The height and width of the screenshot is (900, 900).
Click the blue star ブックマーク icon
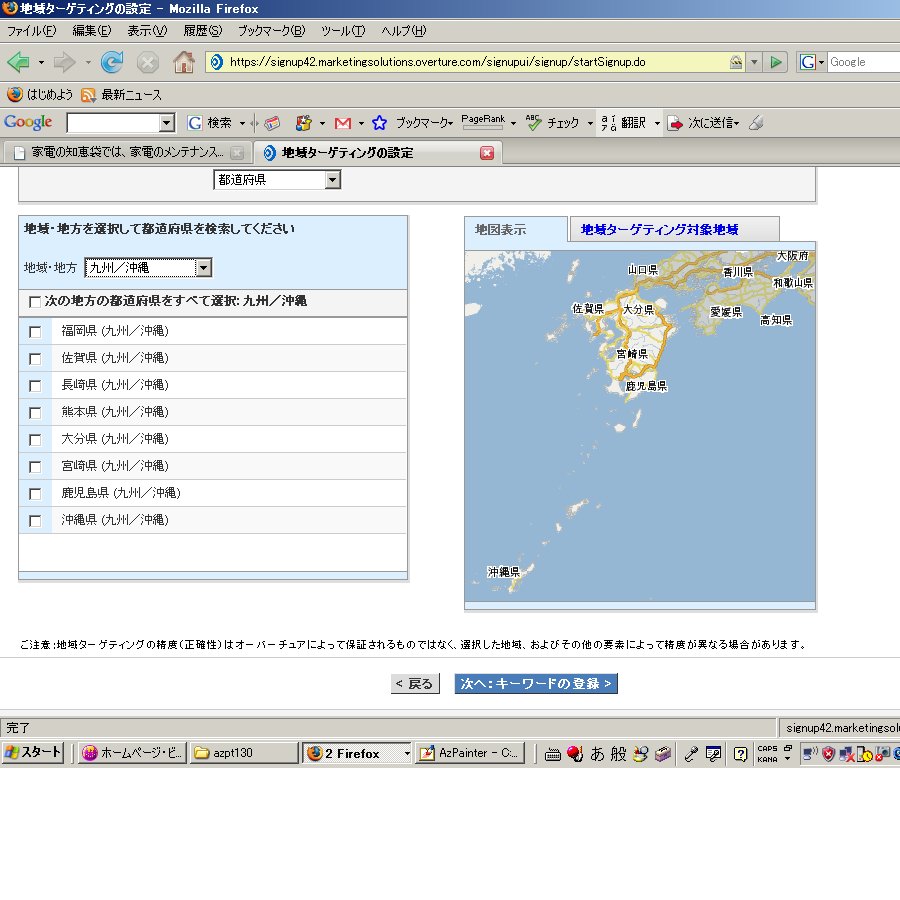point(379,123)
